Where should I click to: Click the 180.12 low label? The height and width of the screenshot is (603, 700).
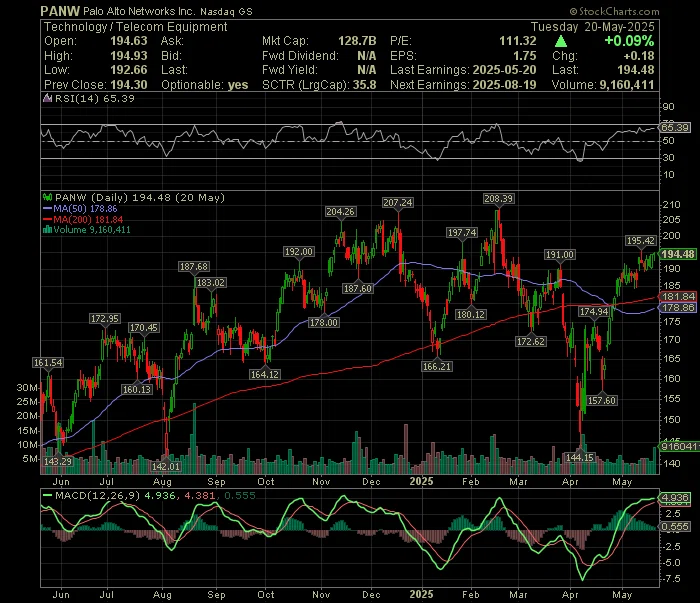pyautogui.click(x=471, y=315)
